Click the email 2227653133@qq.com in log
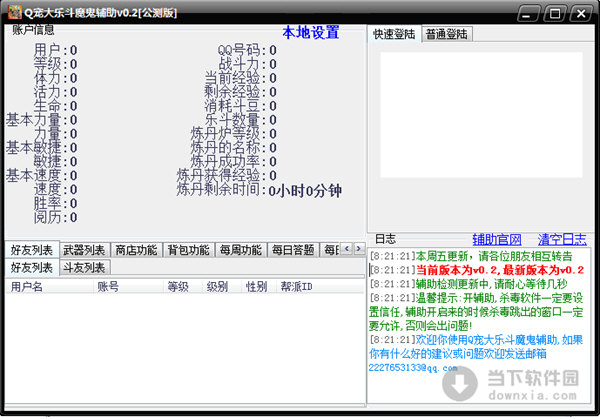The height and width of the screenshot is (417, 600). (413, 368)
